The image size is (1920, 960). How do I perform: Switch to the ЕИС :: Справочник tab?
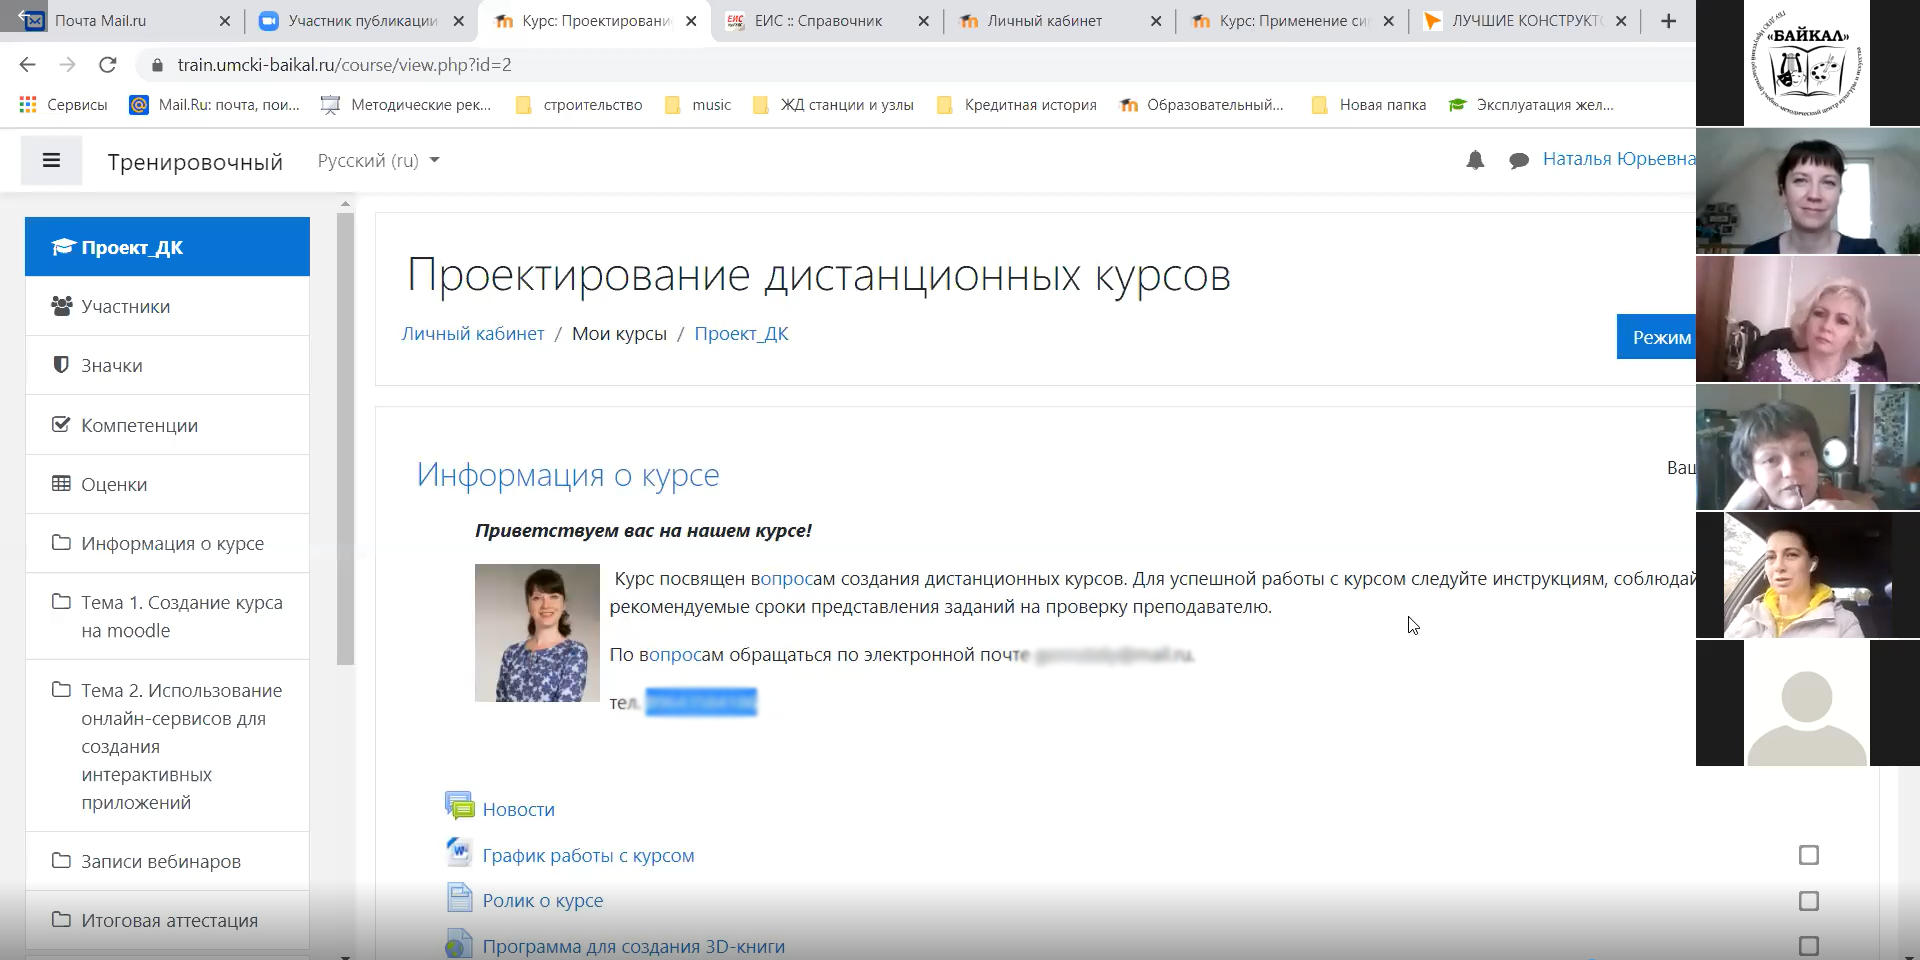tap(817, 21)
